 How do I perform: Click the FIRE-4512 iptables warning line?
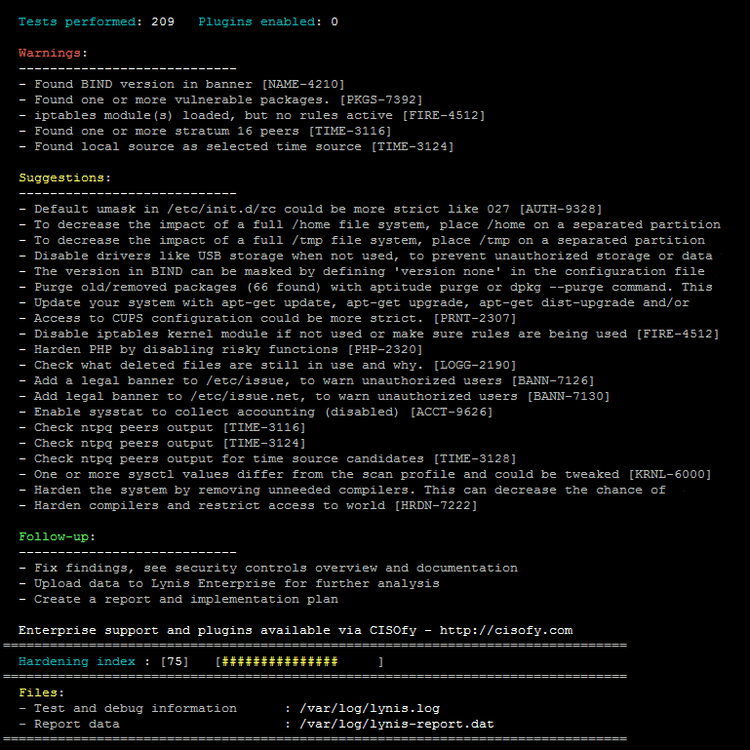[x=252, y=116]
